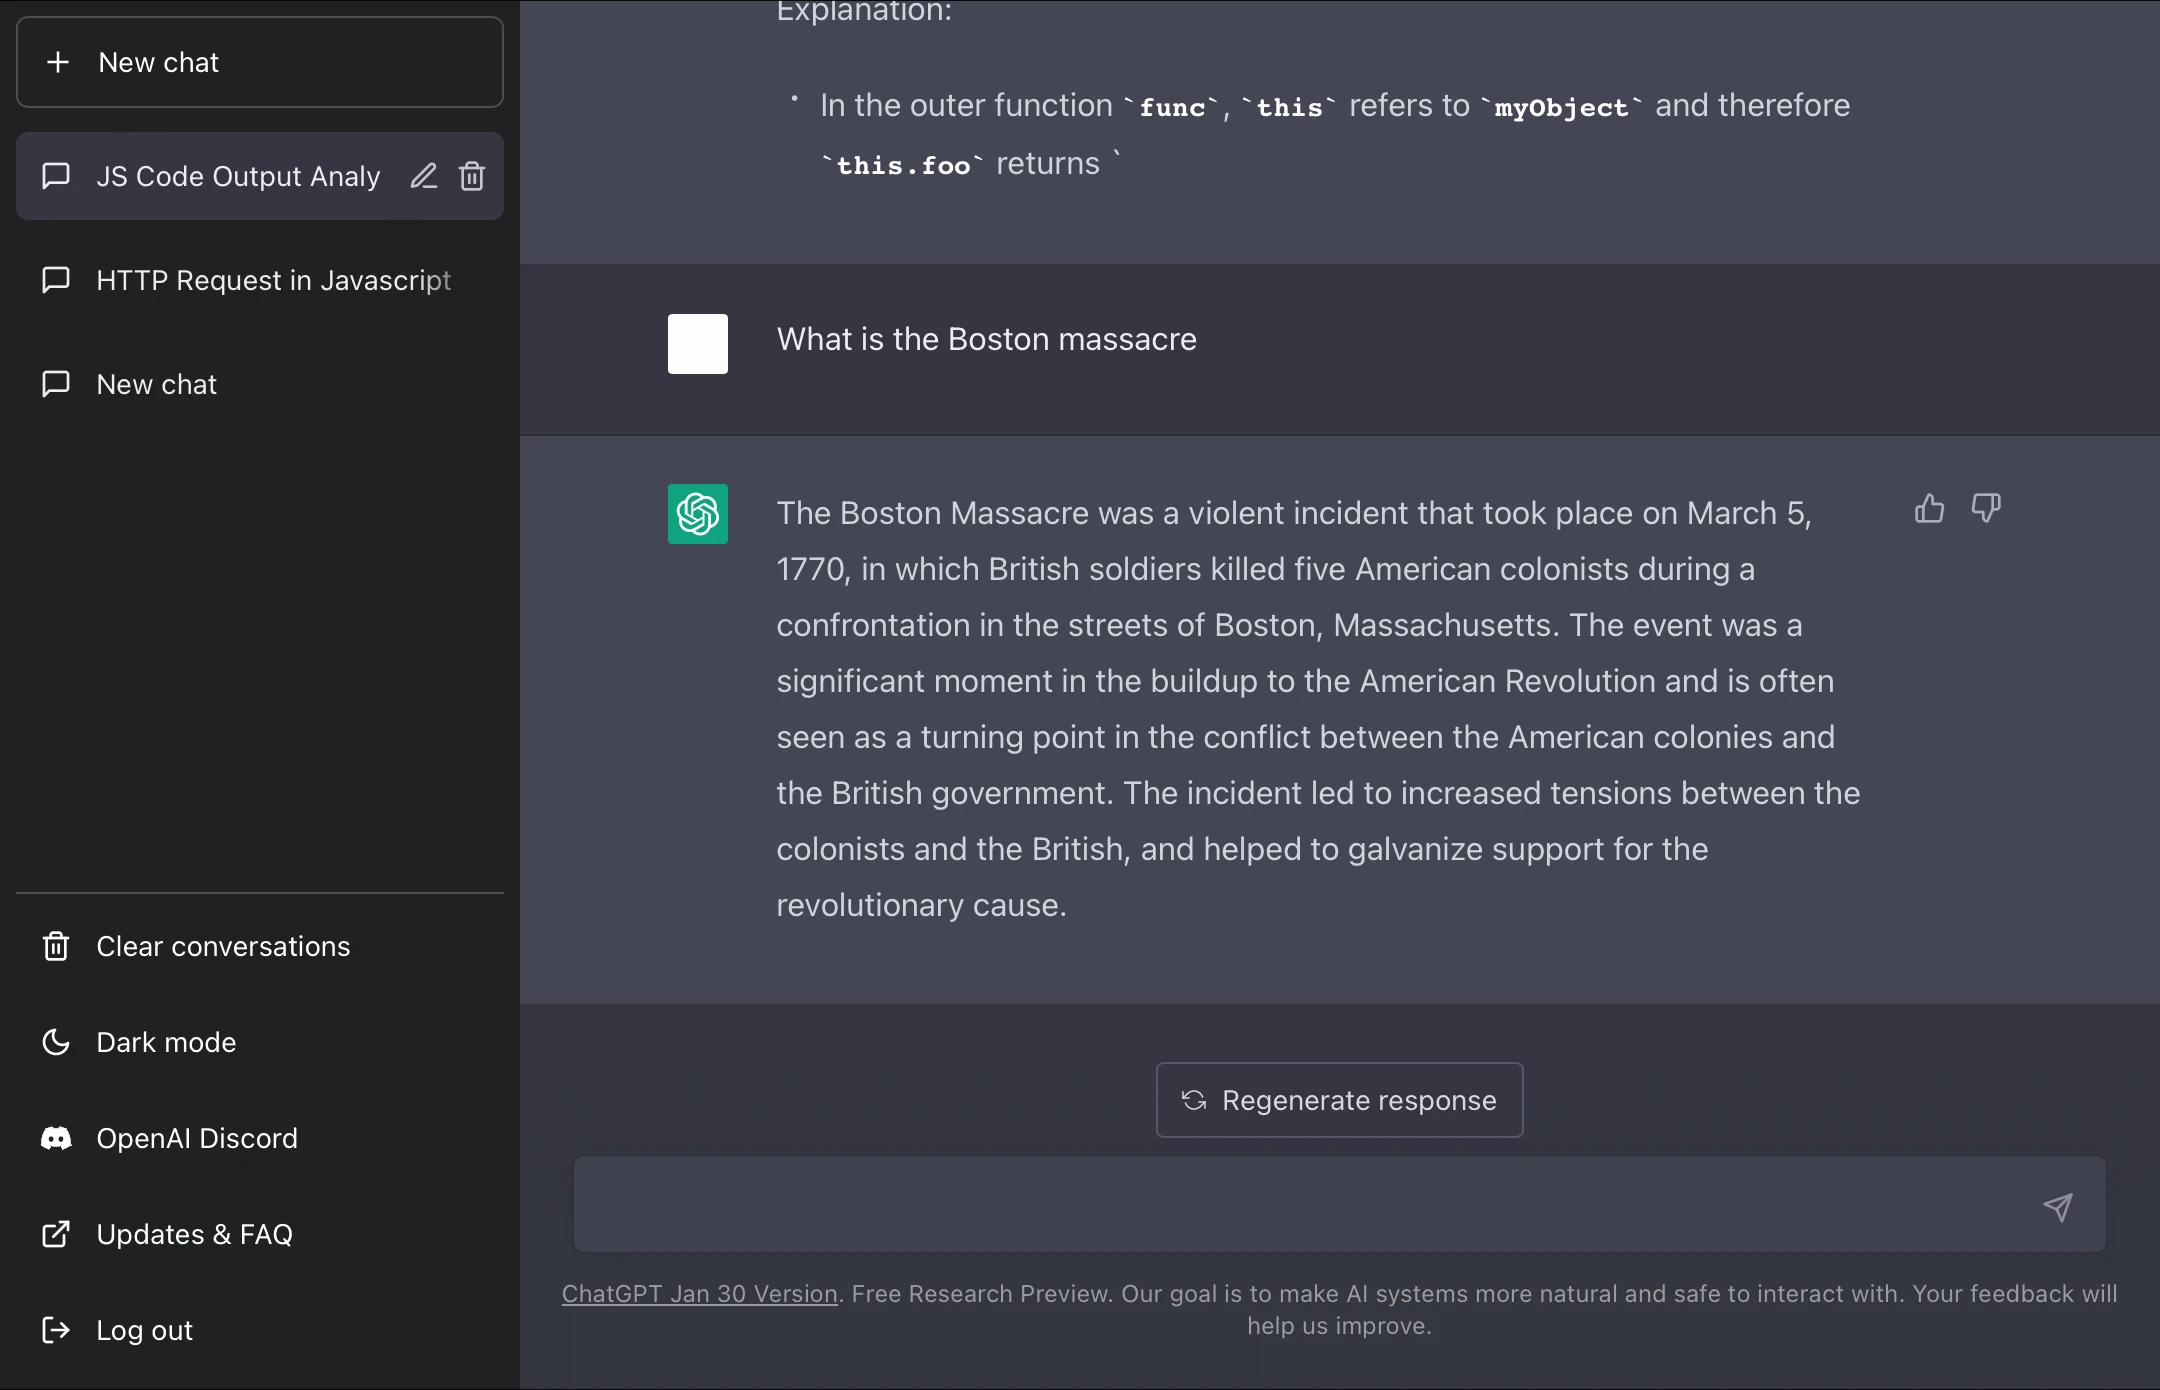This screenshot has height=1390, width=2160.
Task: Toggle Dark mode in the sidebar
Action: [x=166, y=1042]
